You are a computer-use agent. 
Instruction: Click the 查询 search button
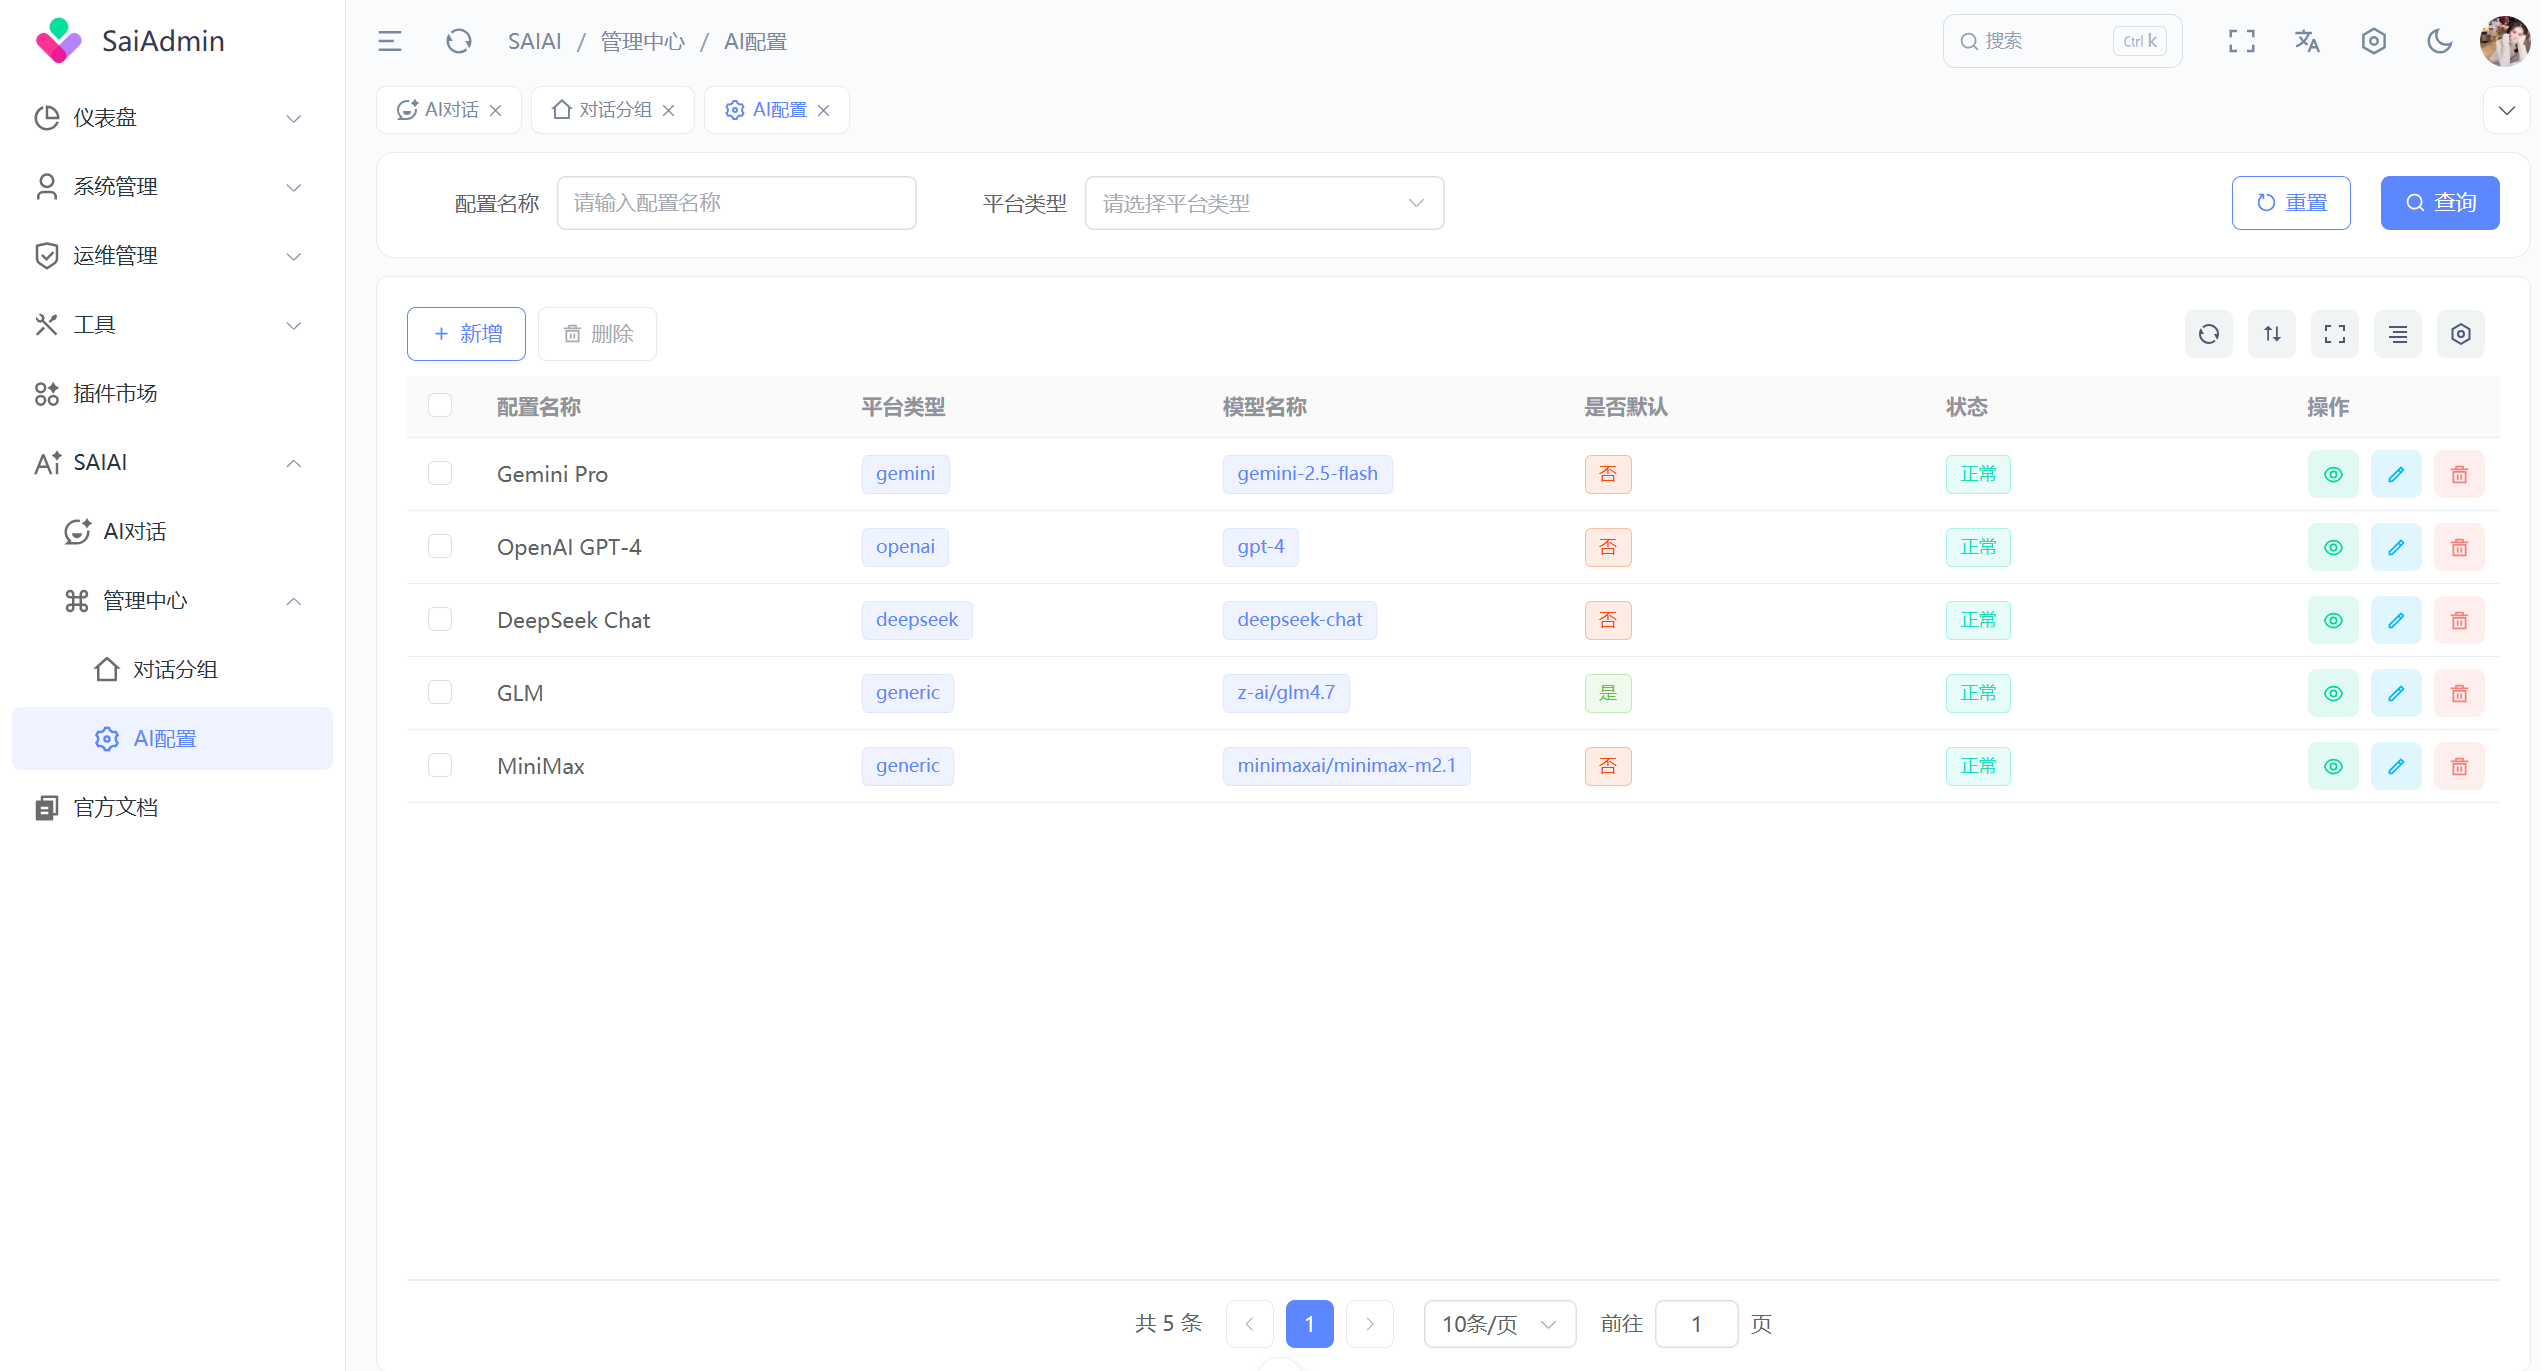pos(2439,203)
